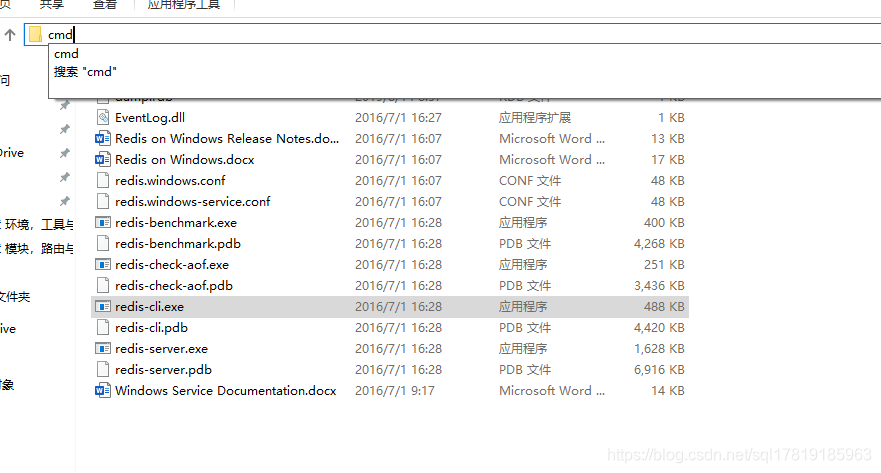This screenshot has width=881, height=473.
Task: Select redis-cli.pdb file name
Action: click(152, 328)
